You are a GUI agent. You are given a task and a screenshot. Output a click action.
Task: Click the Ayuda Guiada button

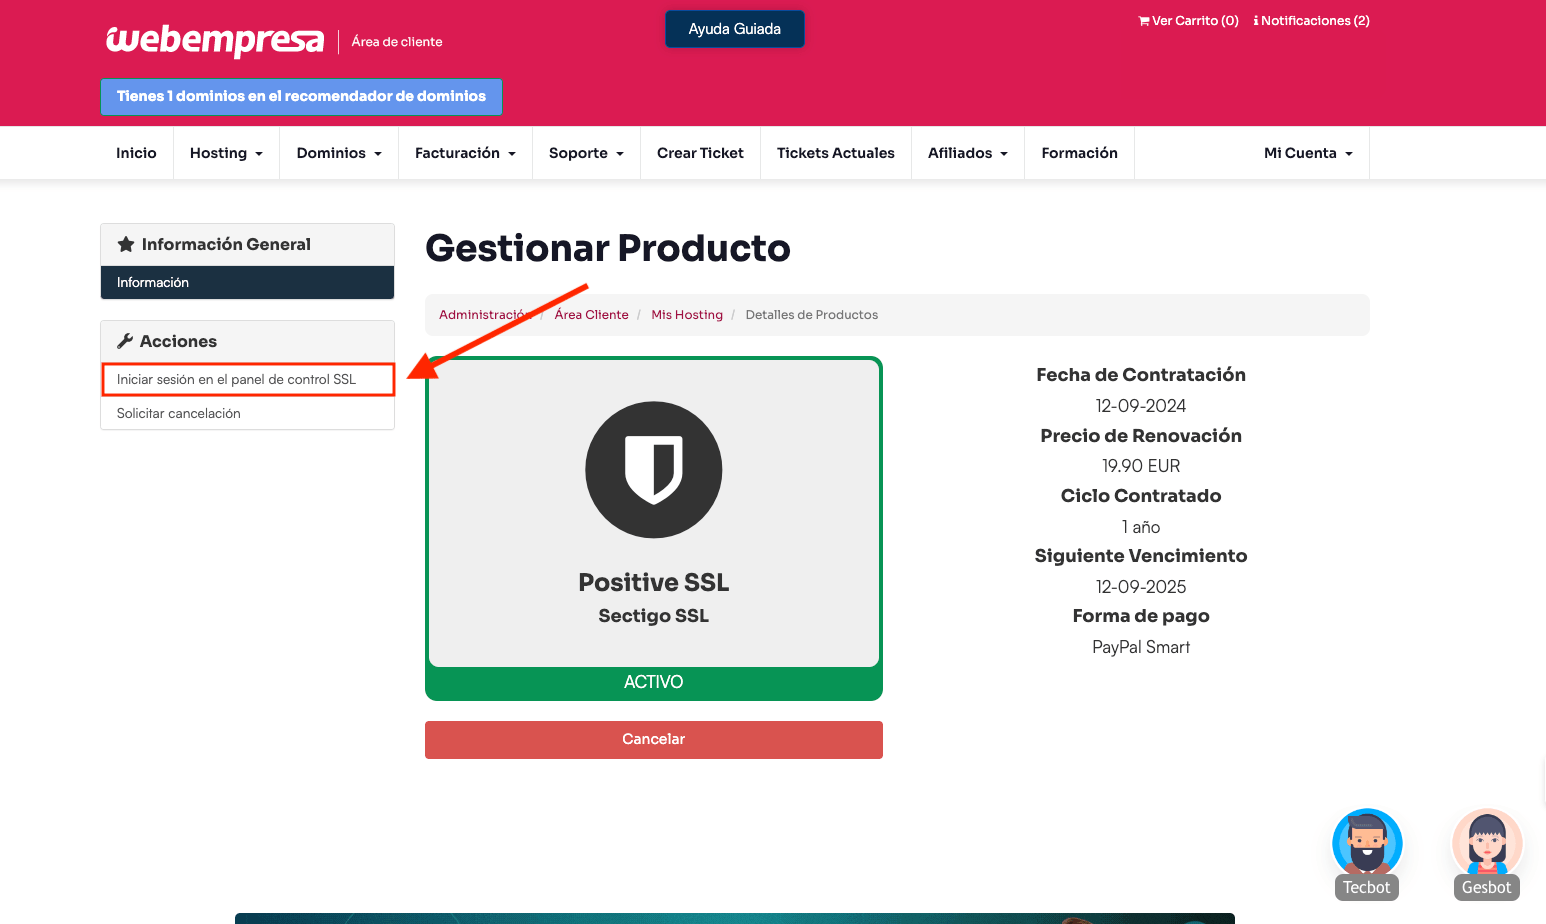[735, 29]
